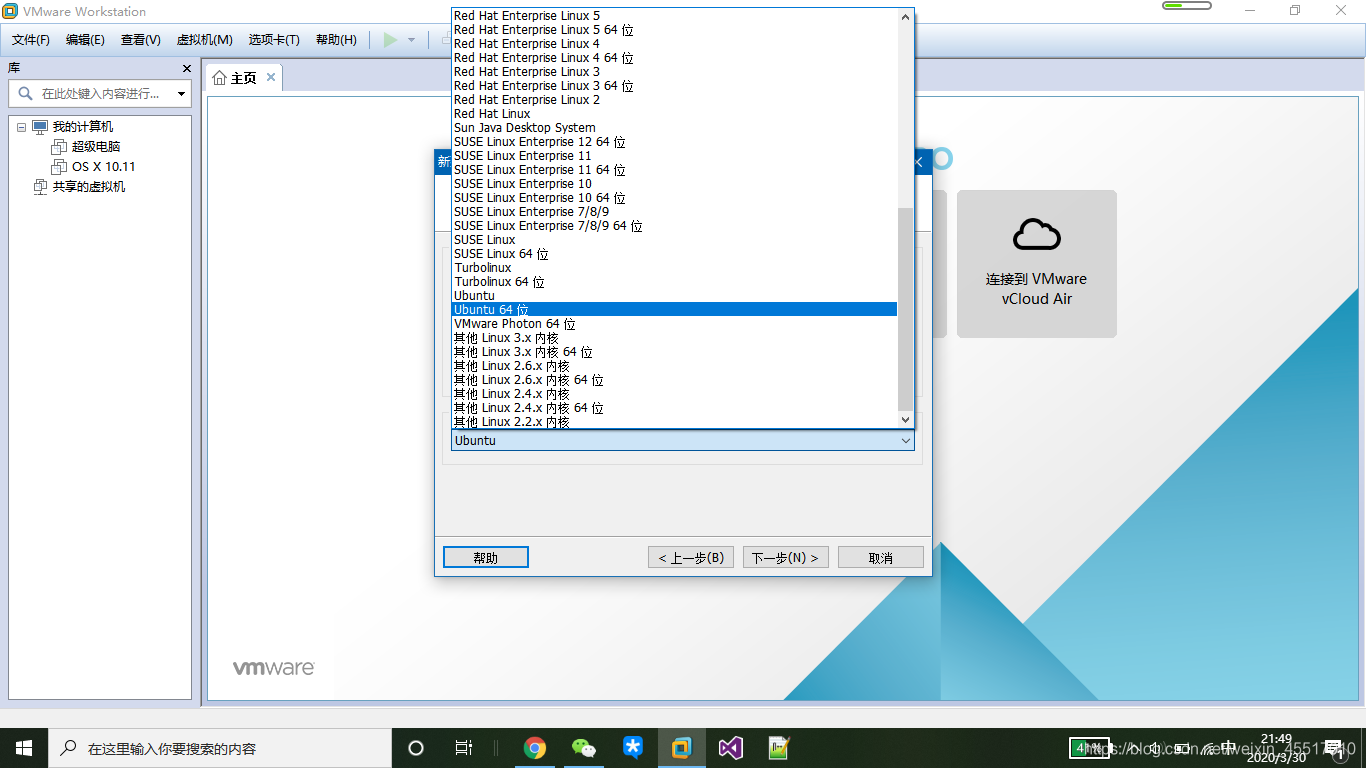Choose Red Hat Enterprise Linux 2
The width and height of the screenshot is (1366, 768).
pos(674,100)
